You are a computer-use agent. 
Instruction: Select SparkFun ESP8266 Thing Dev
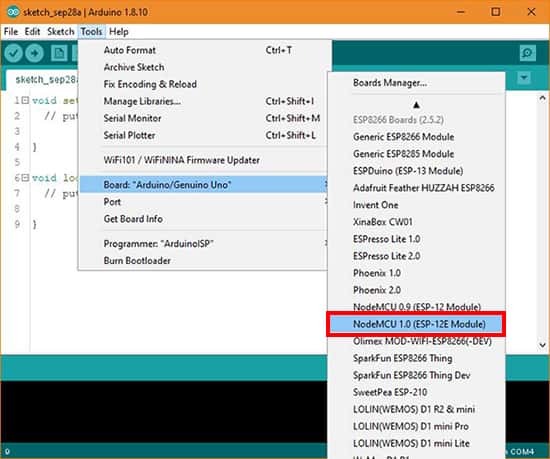(416, 375)
